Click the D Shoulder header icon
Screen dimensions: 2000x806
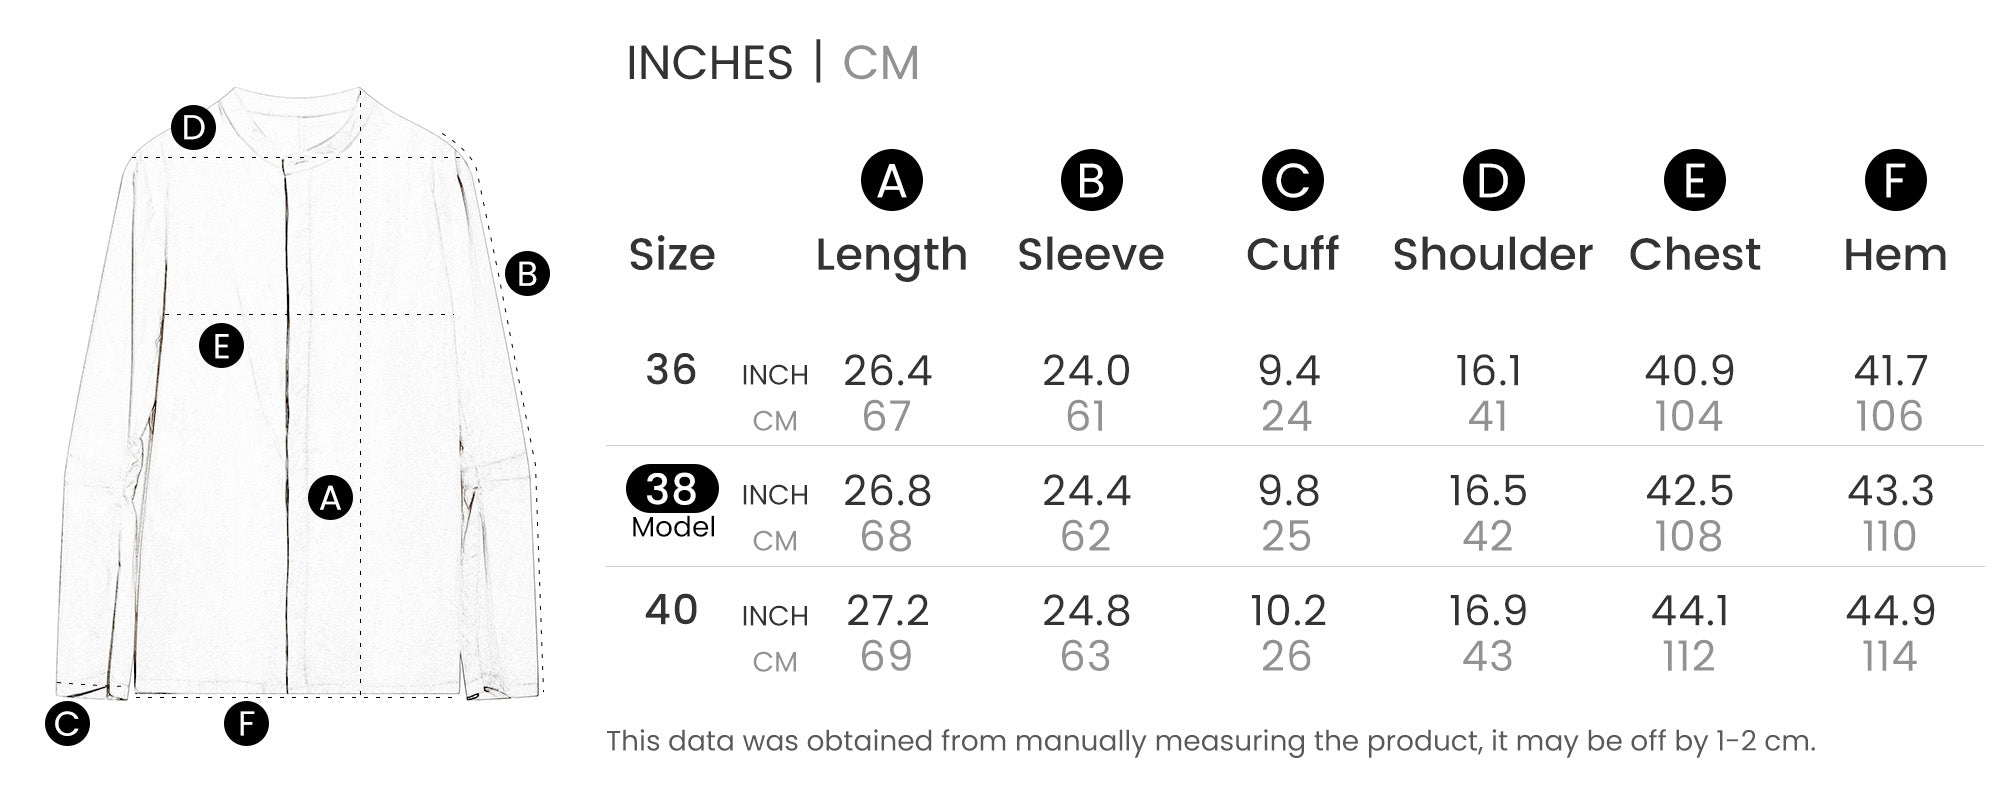pos(1493,181)
